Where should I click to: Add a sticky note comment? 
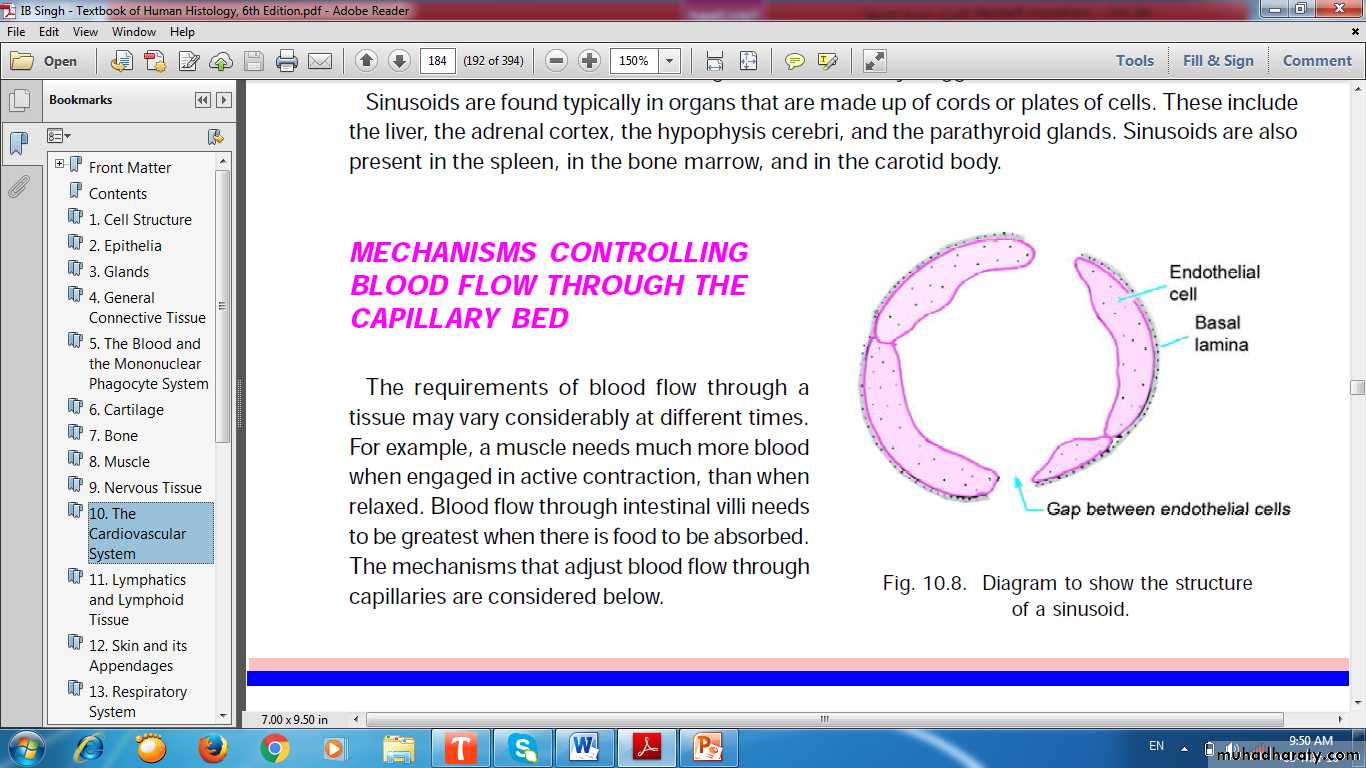(x=795, y=61)
